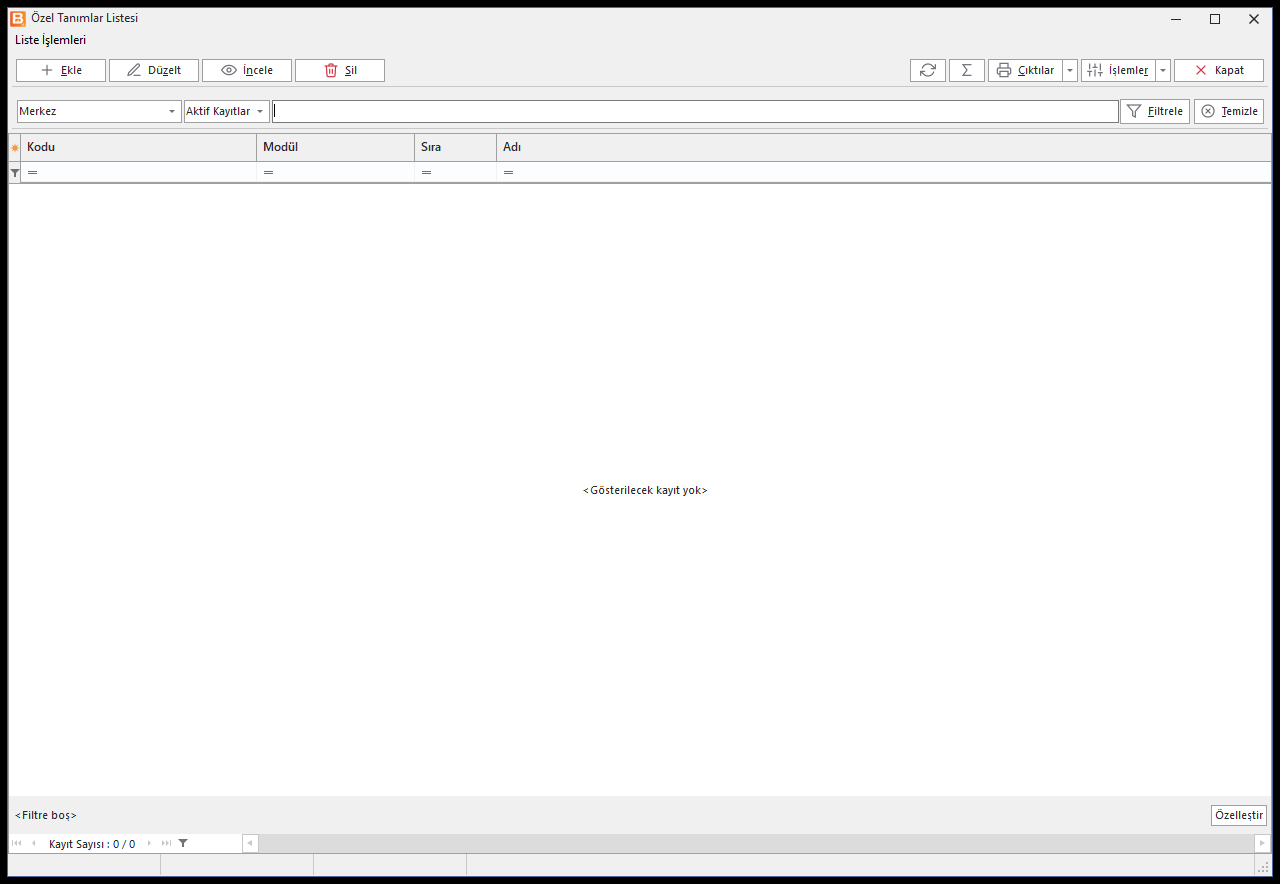Click the Özelleştir button

1239,815
